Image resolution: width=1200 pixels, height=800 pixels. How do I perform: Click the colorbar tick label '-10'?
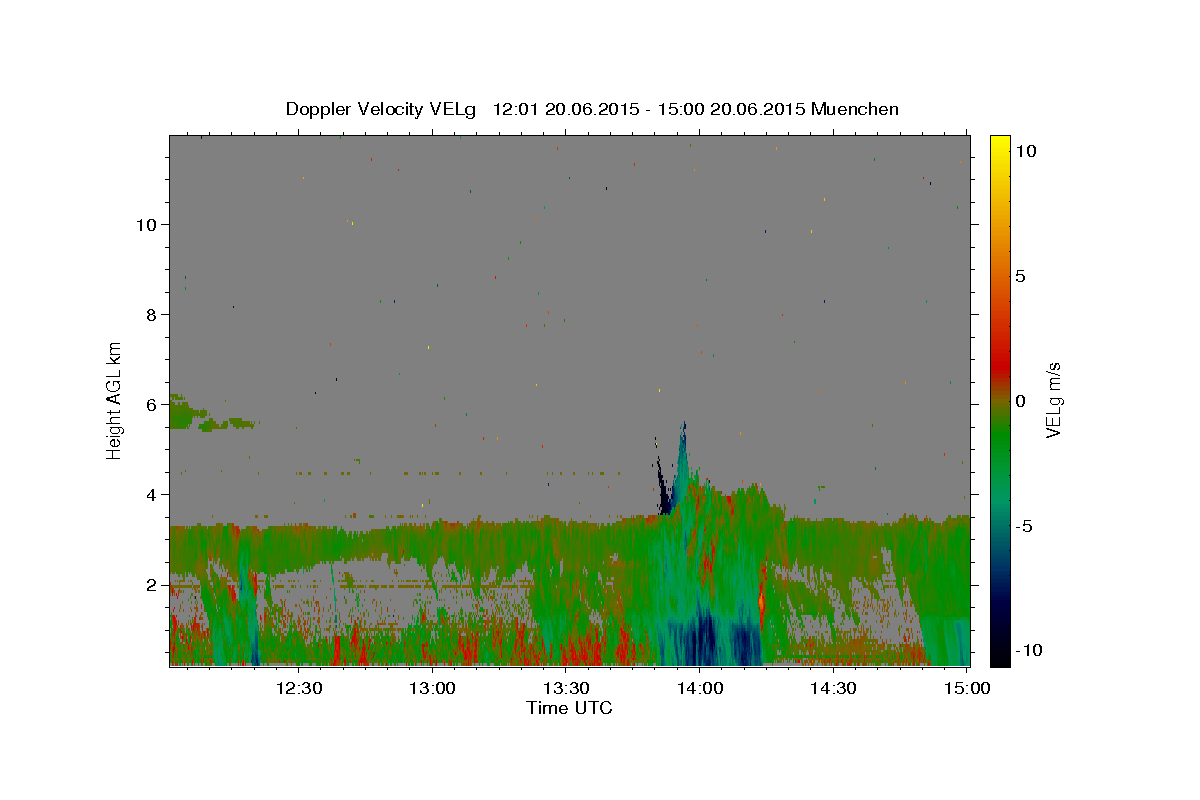1029,650
